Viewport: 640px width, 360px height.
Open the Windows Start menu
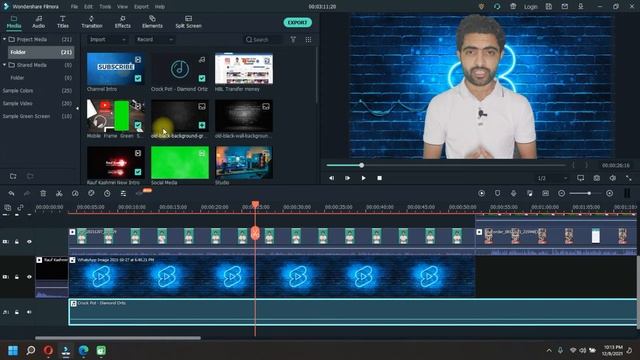coord(13,350)
